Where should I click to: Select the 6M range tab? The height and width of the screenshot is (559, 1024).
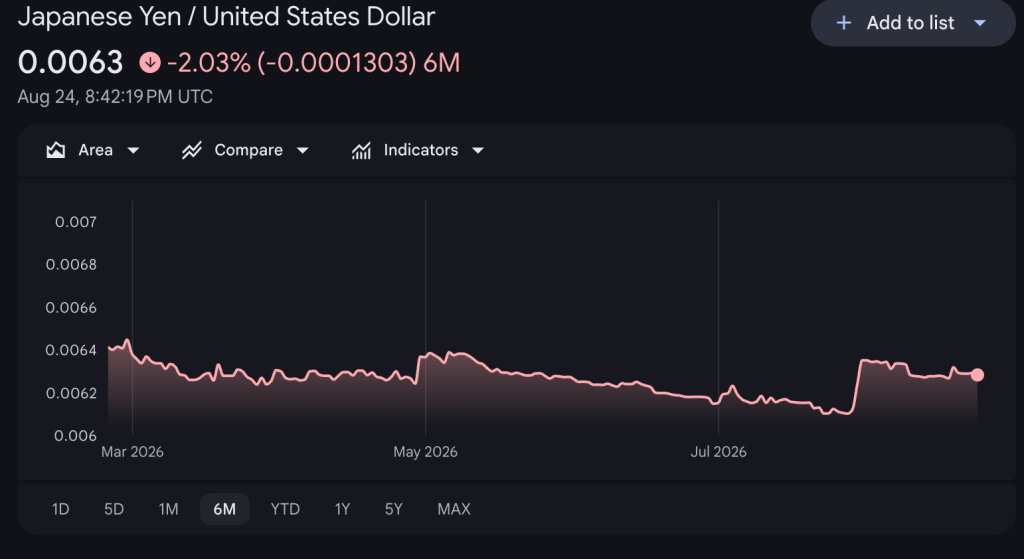tap(225, 509)
